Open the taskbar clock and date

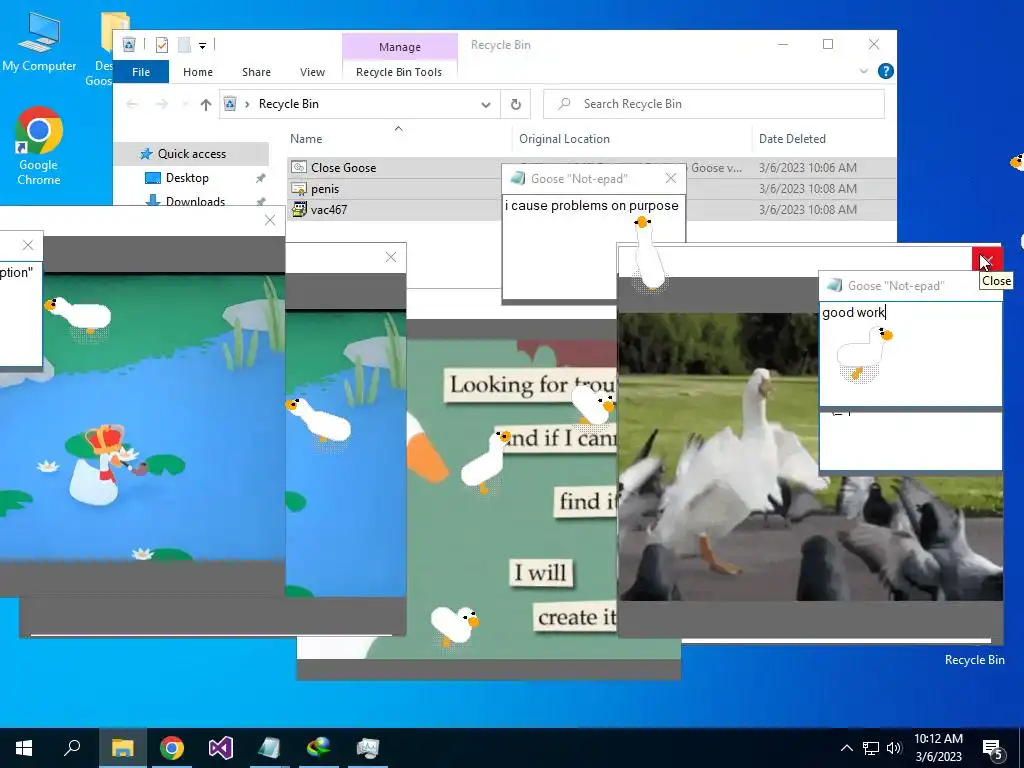[x=938, y=748]
